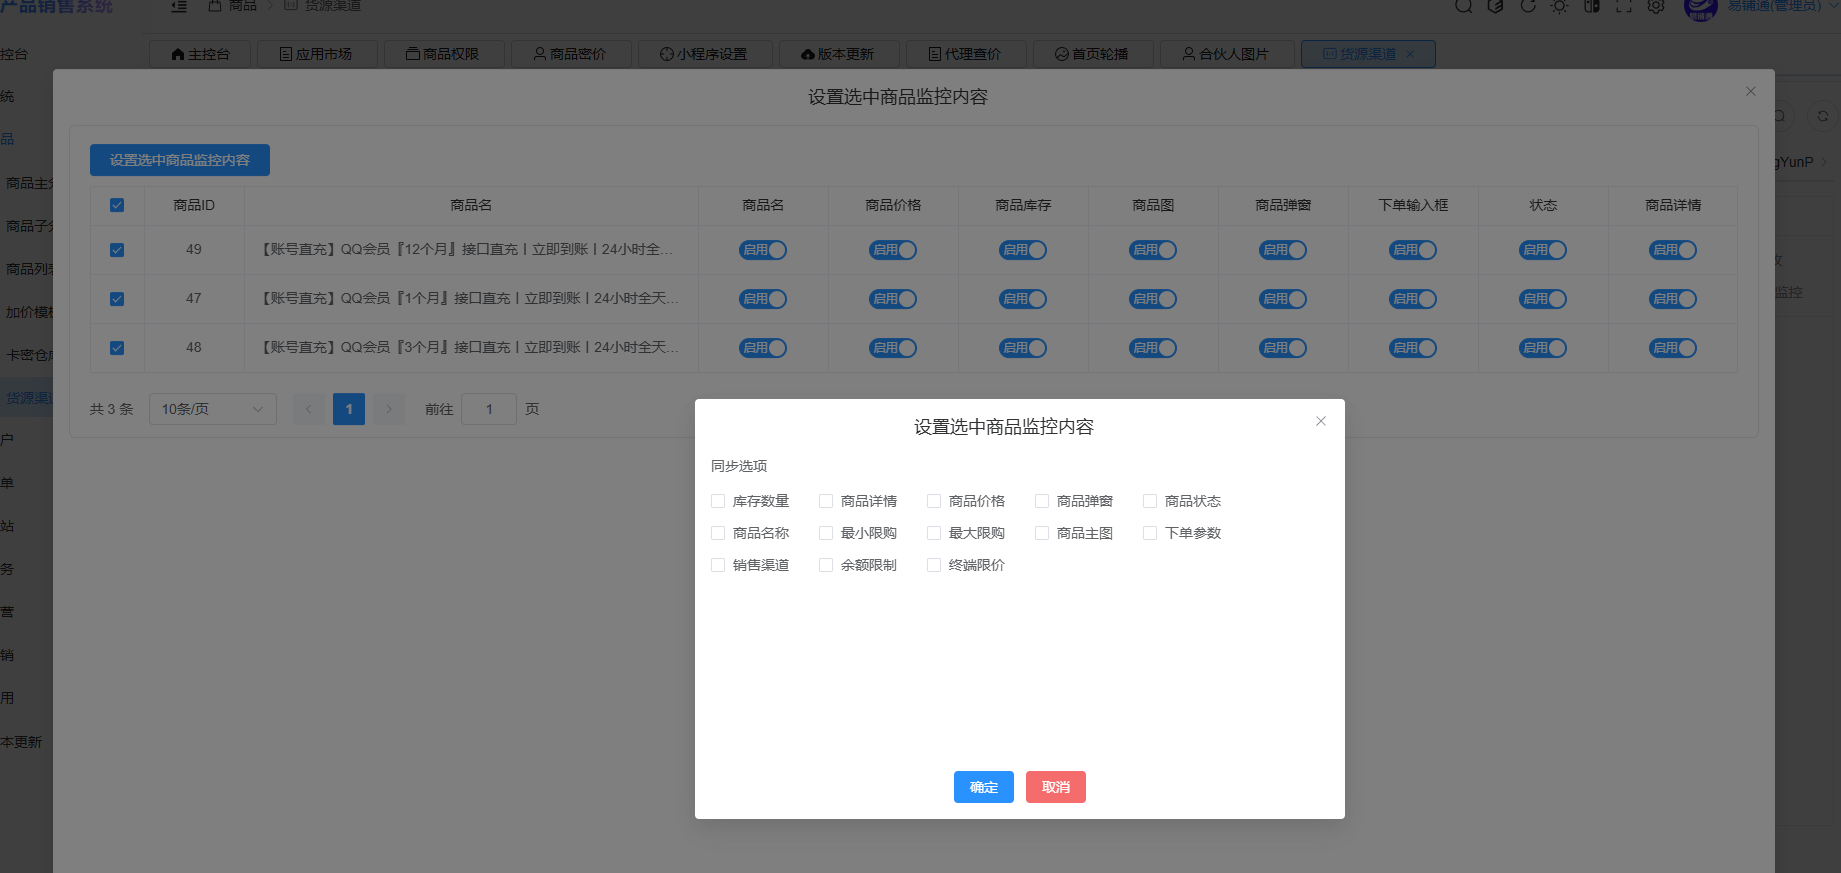The image size is (1841, 873).
Task: Click the go-to page number input
Action: (489, 409)
